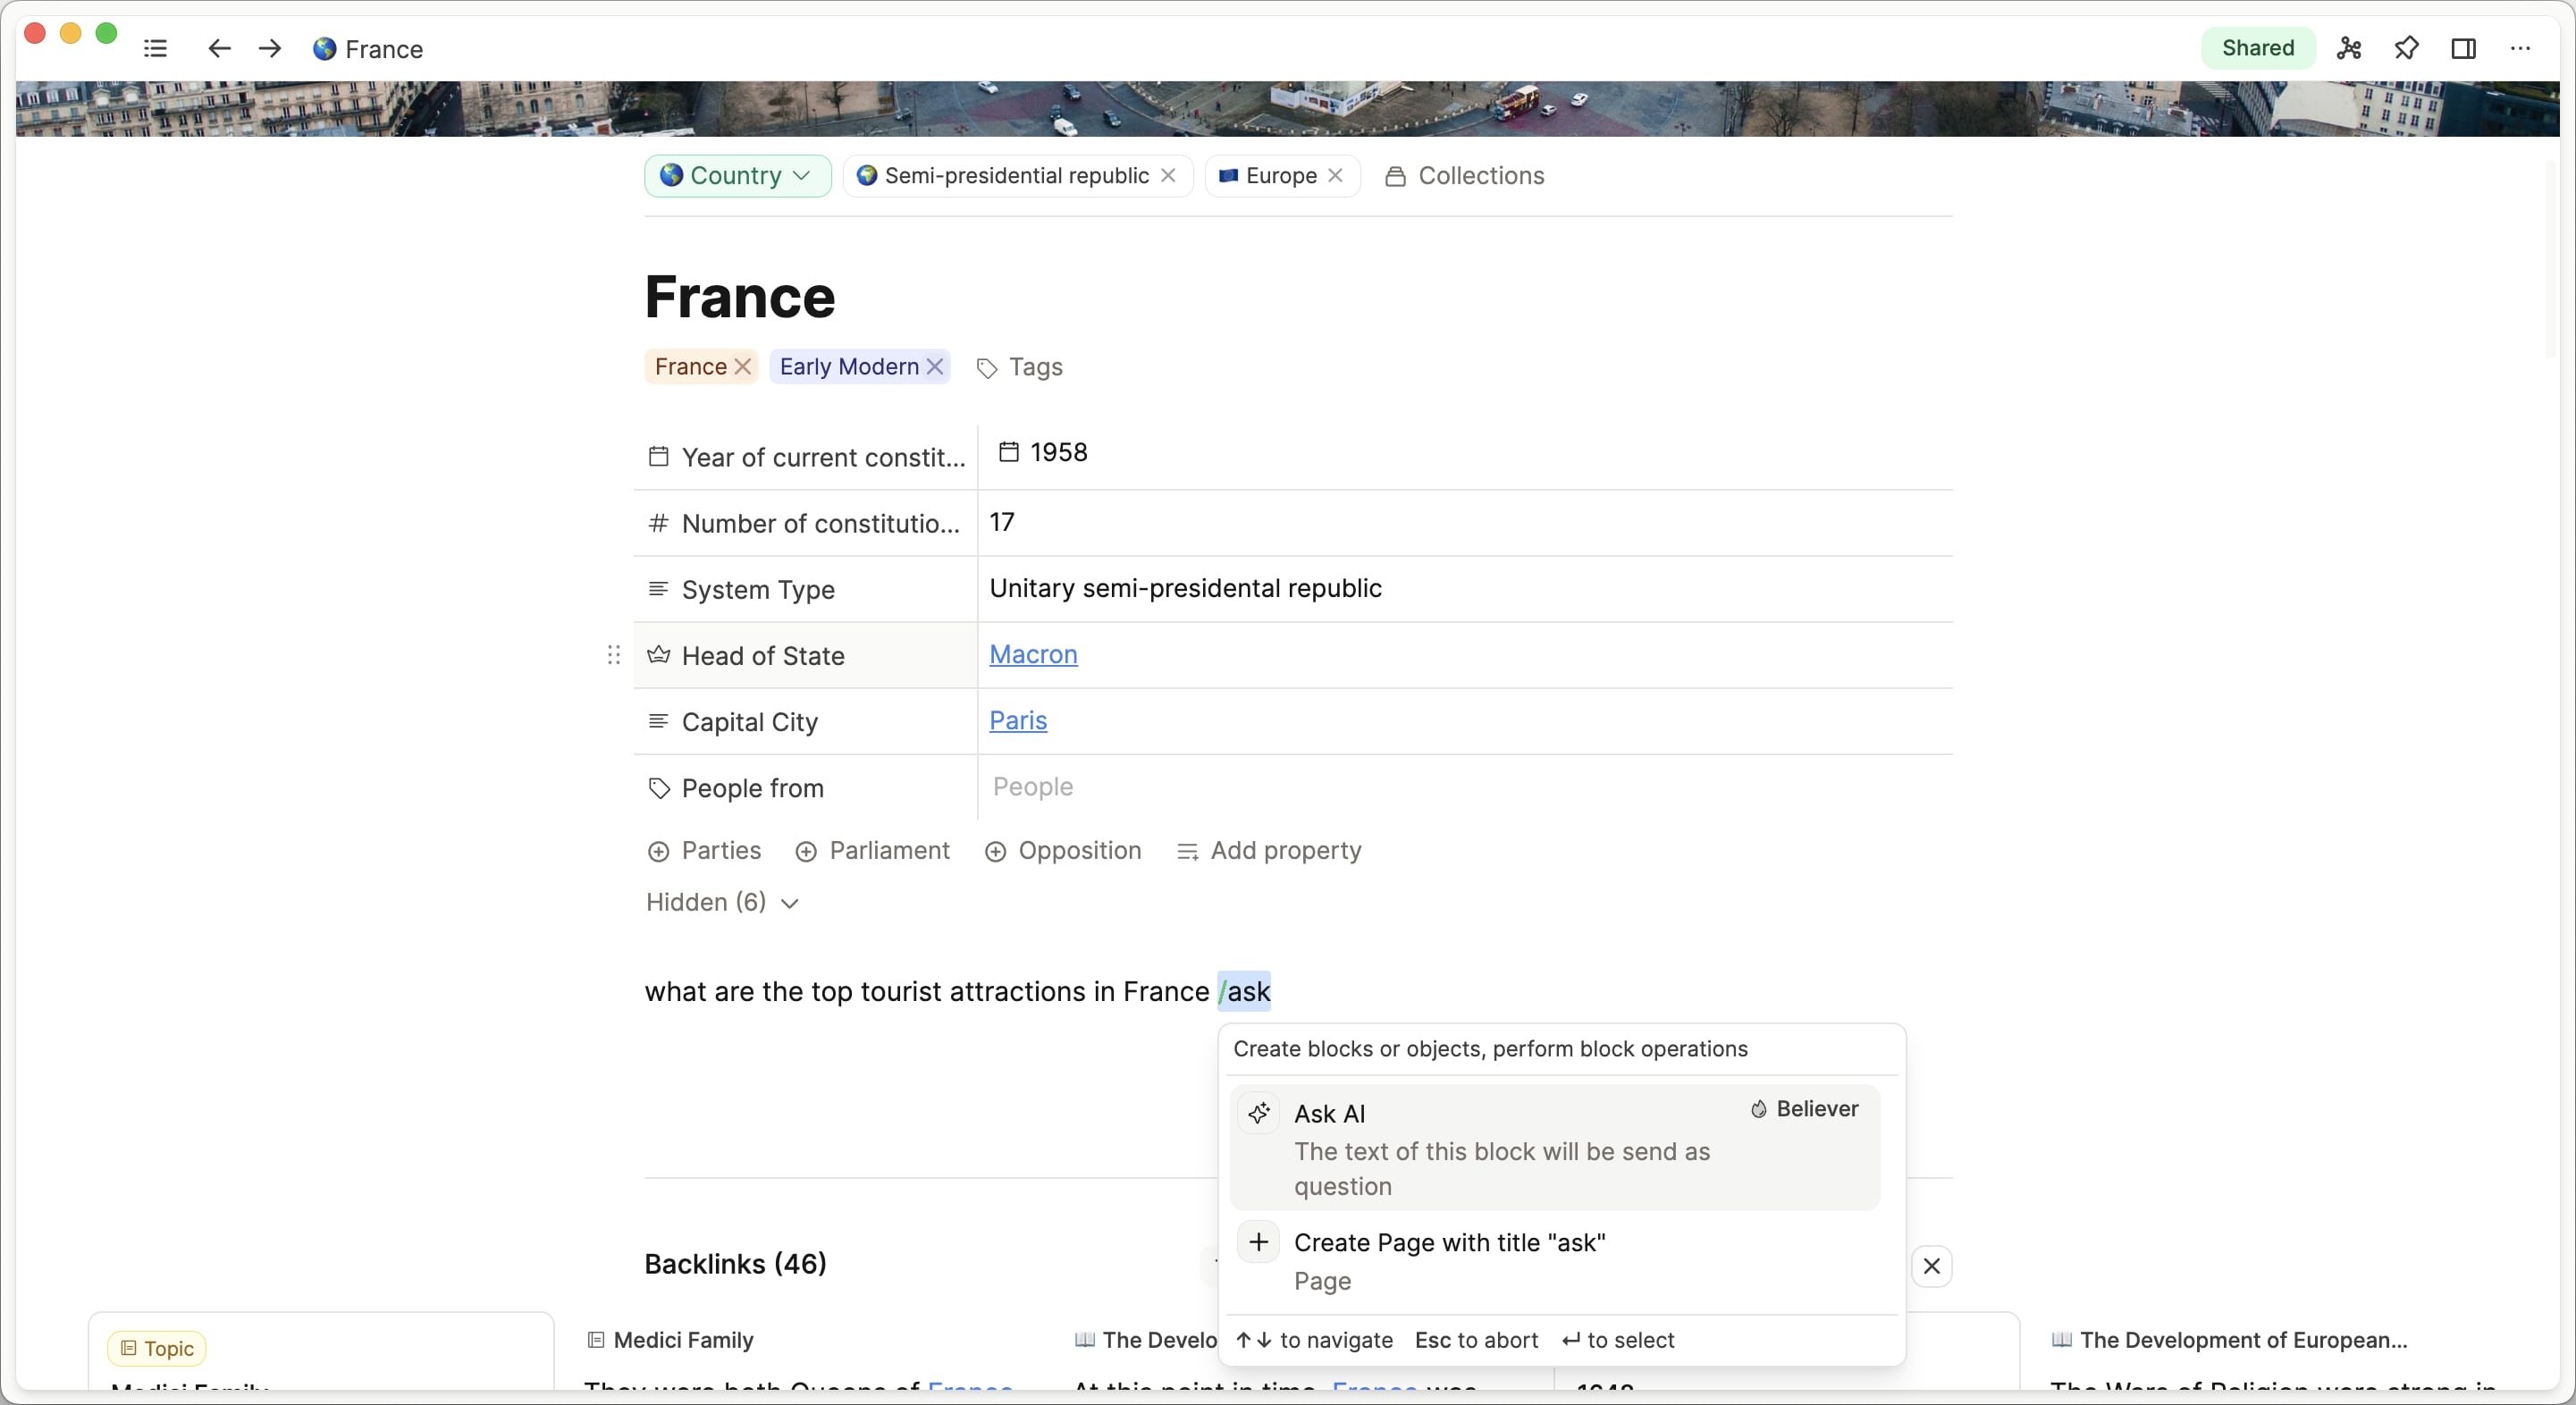
Task: Click the Shared button in top right
Action: click(2258, 48)
